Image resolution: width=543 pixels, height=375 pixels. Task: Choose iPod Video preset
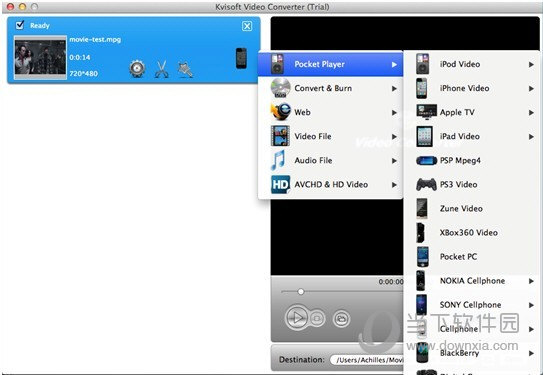[471, 64]
